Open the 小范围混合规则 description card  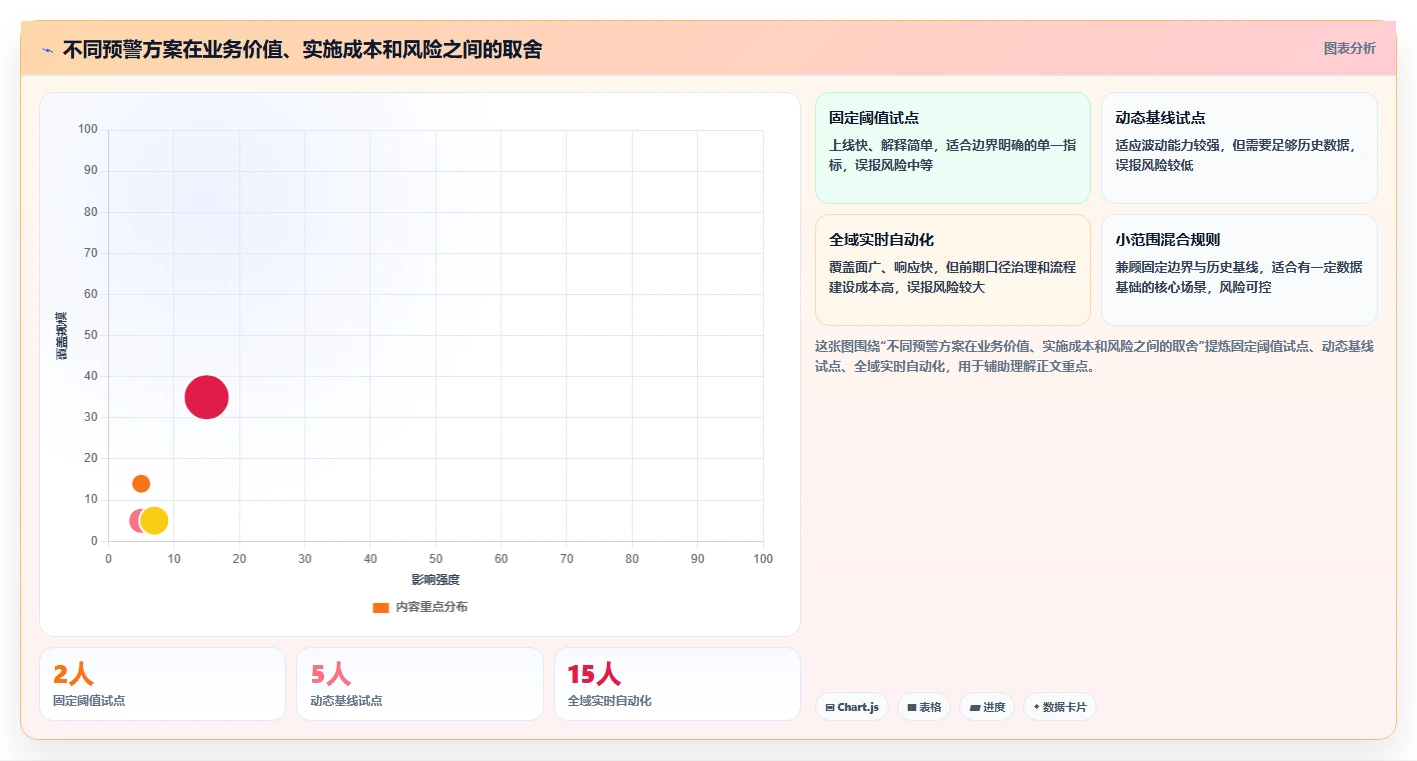point(1239,270)
